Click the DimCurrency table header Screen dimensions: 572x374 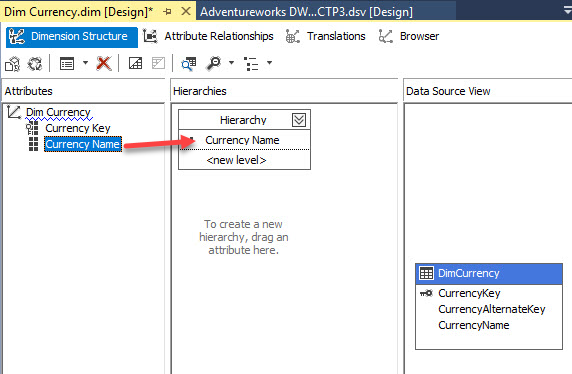point(489,274)
